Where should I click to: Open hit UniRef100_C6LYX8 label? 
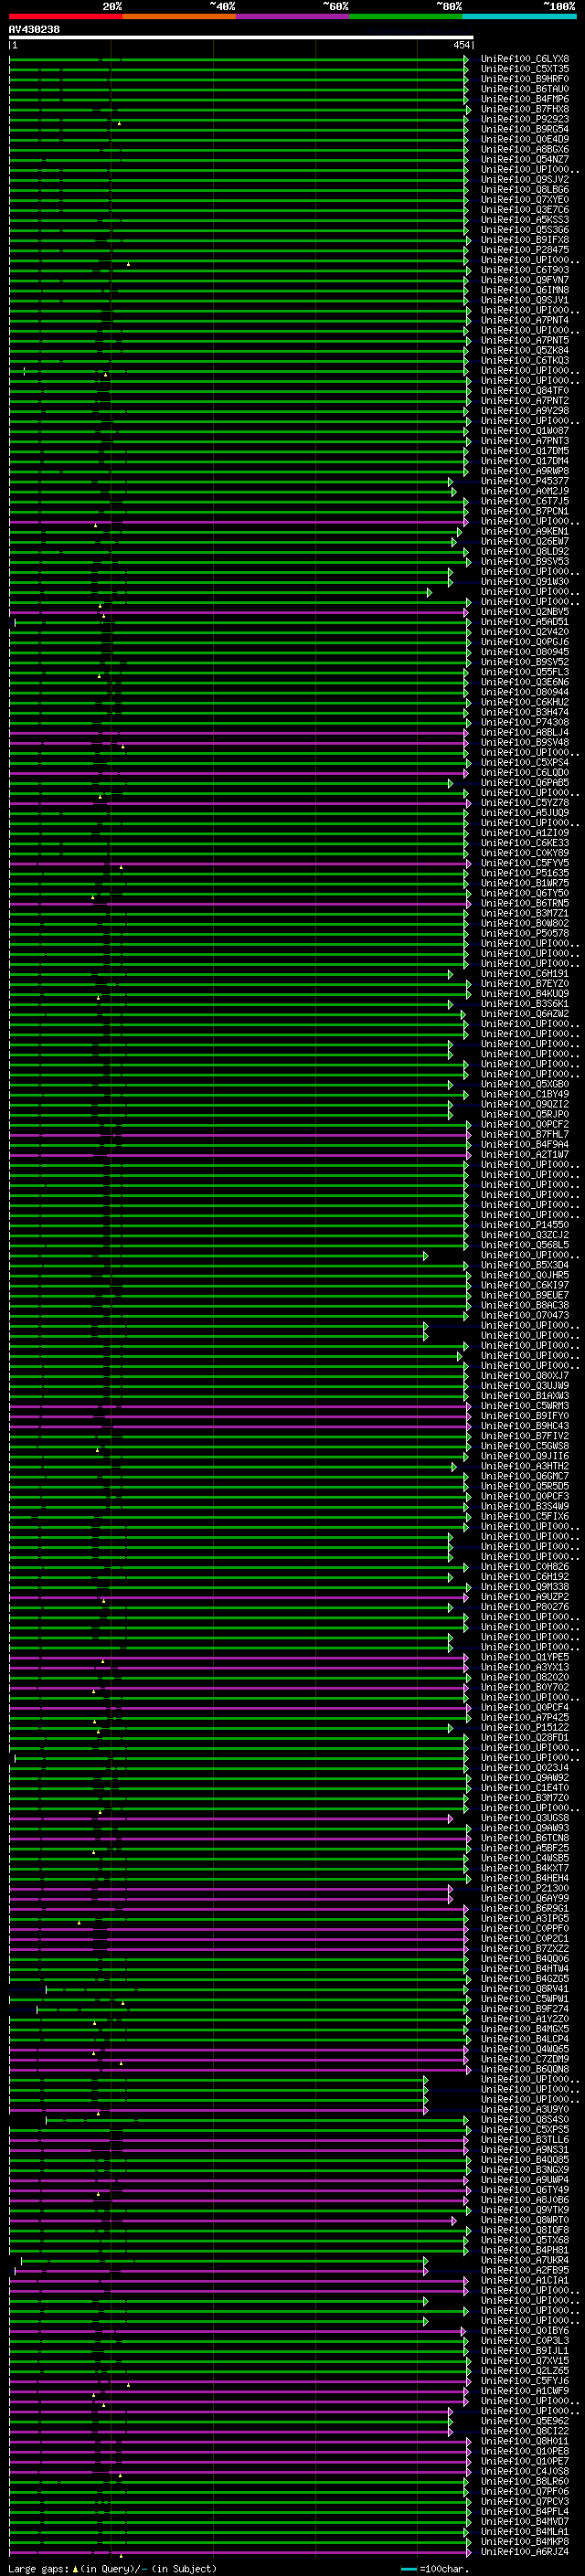524,59
